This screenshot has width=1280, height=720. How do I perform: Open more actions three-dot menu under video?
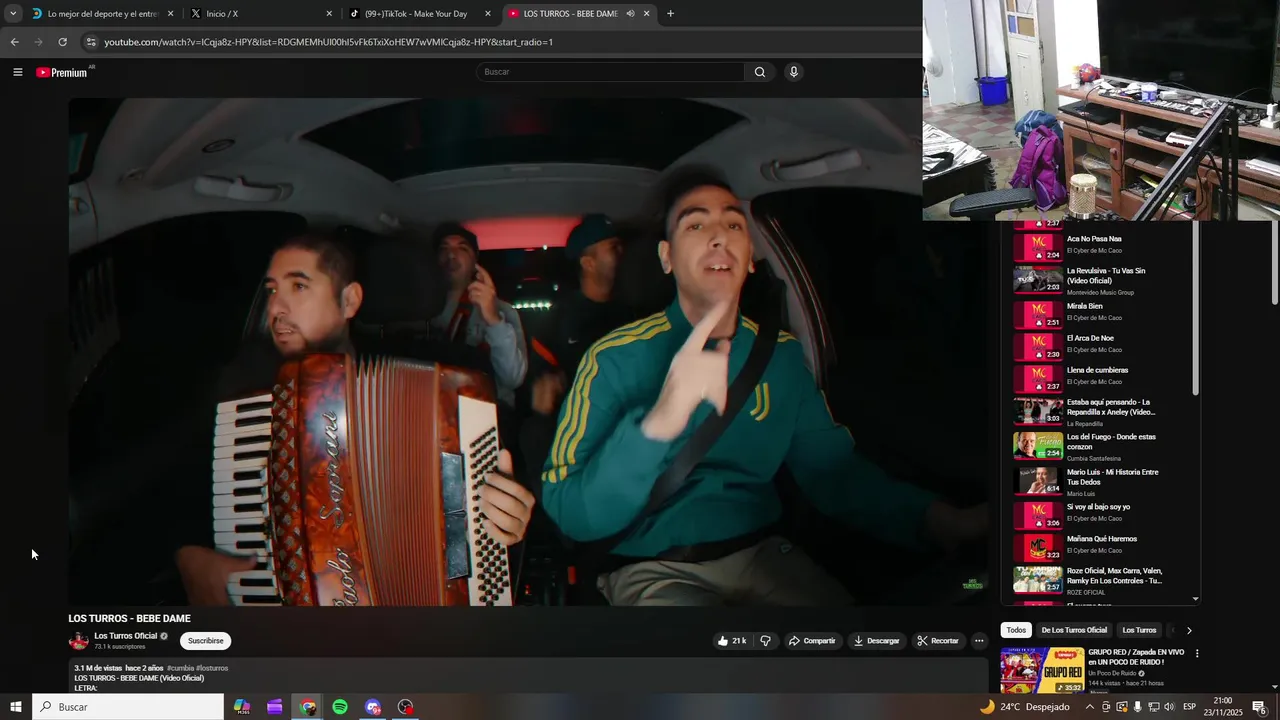click(x=979, y=641)
